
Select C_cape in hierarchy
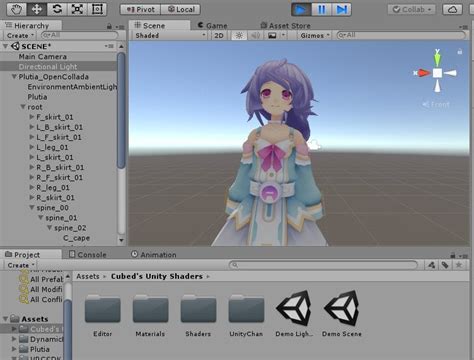[77, 238]
